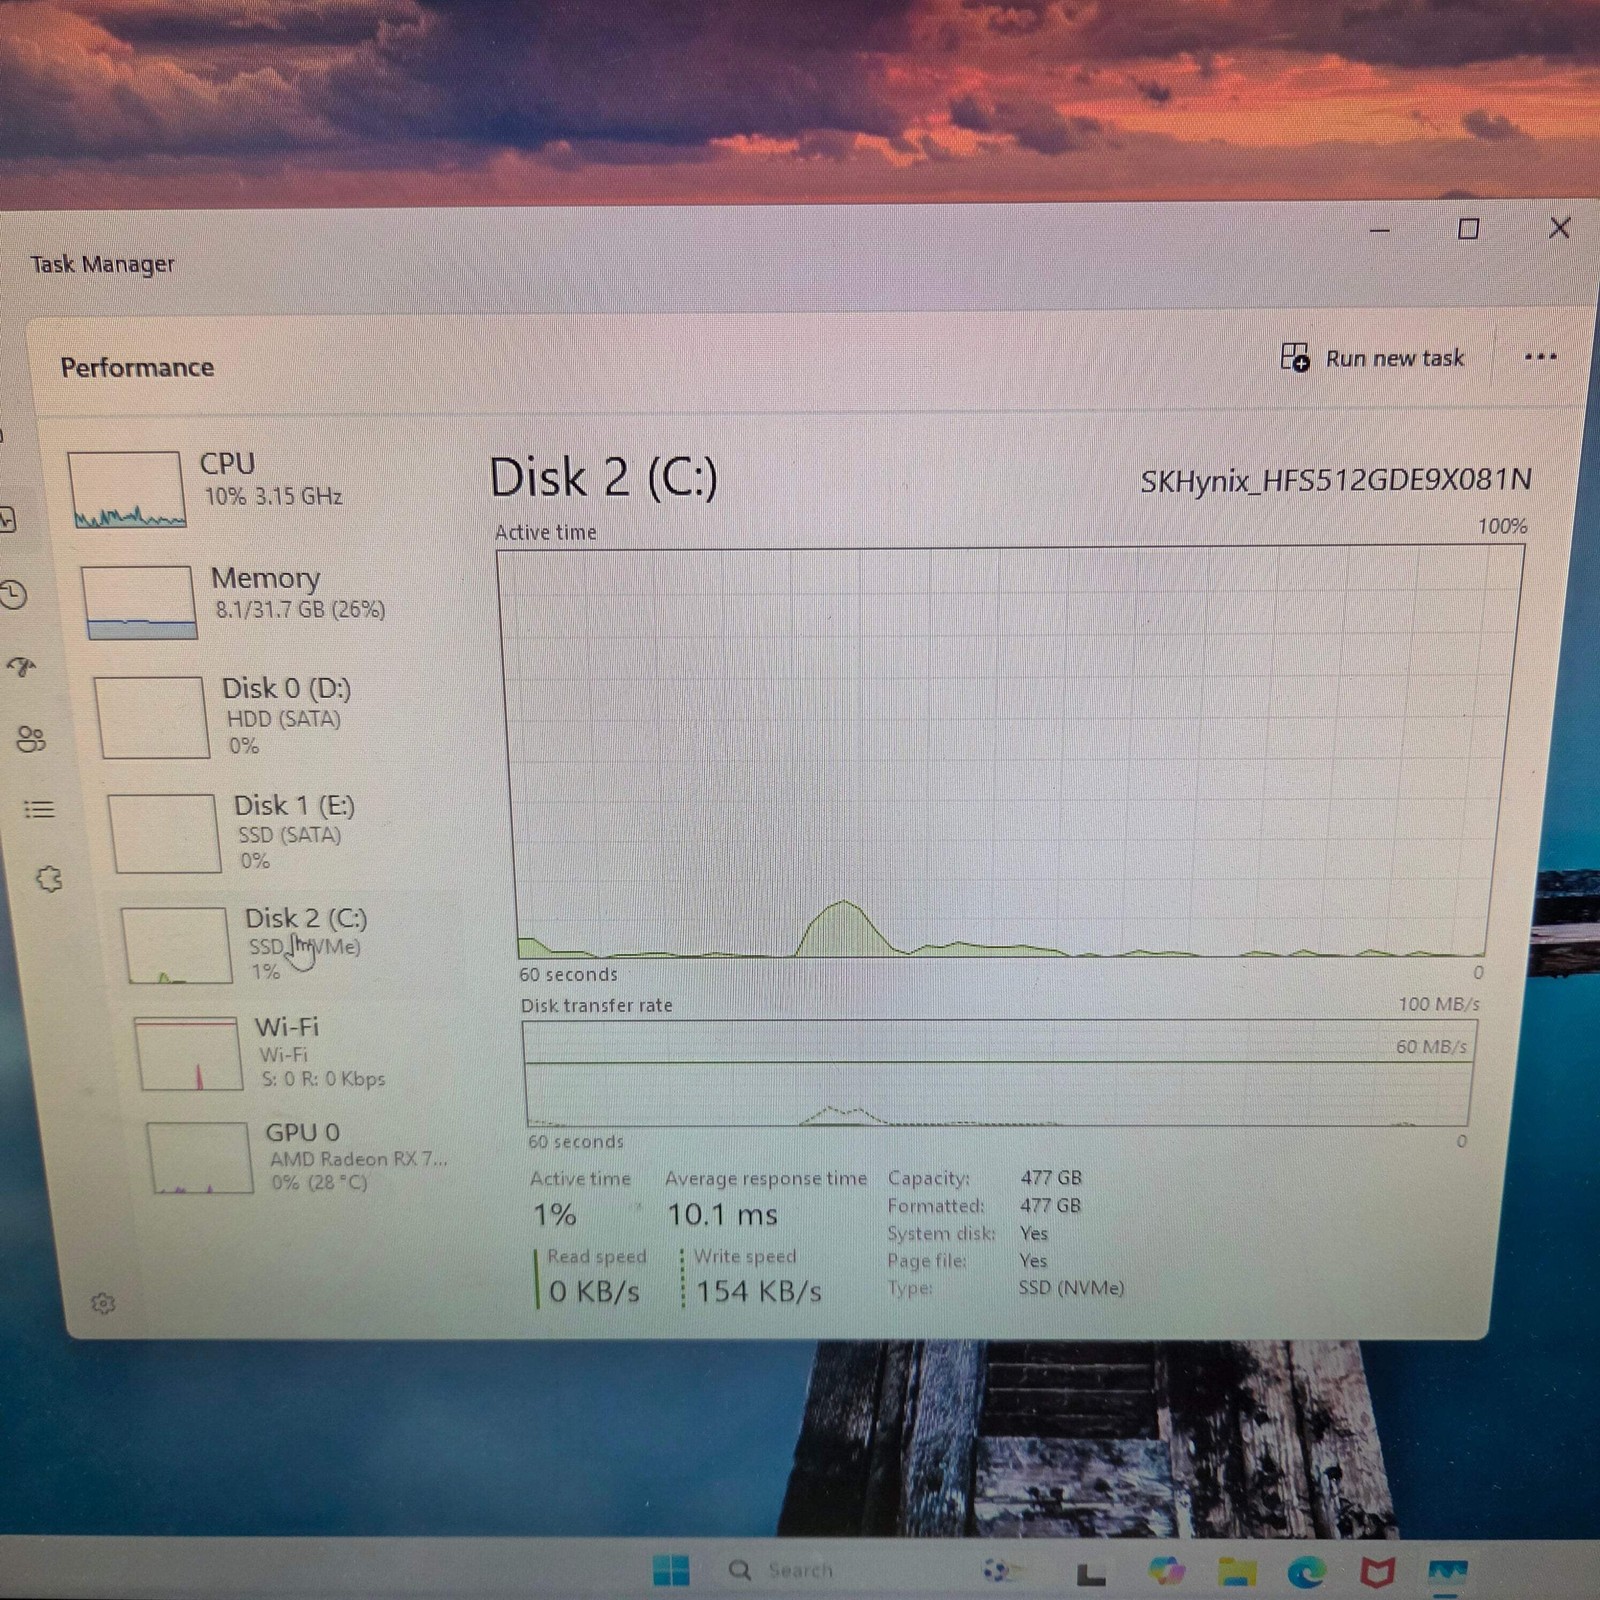Open the dark L-shaped app in taskbar

(1090, 1573)
